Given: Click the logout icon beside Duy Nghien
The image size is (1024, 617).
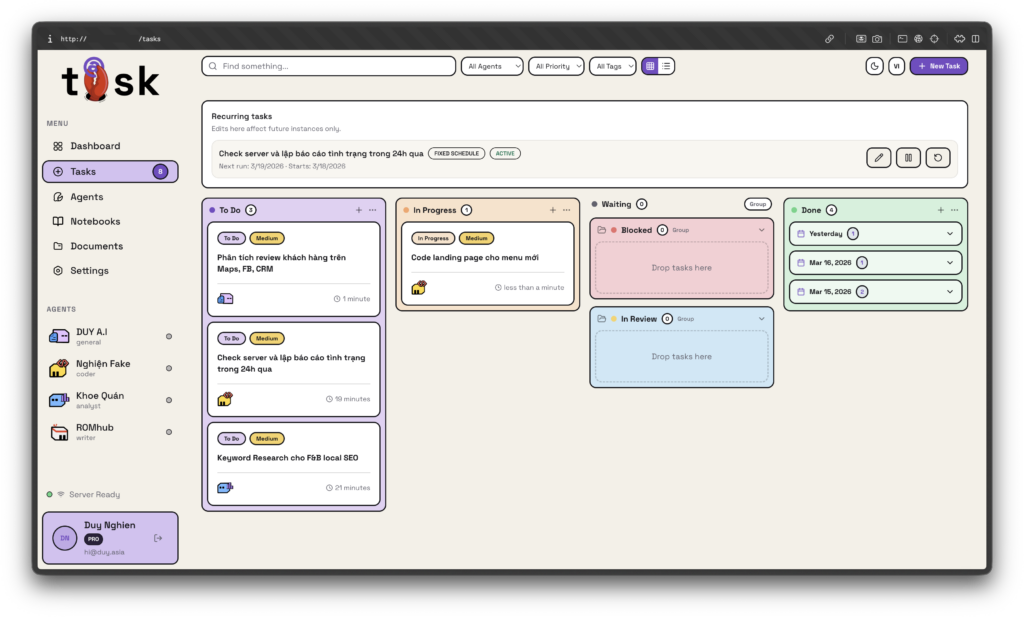Looking at the screenshot, I should (x=158, y=538).
